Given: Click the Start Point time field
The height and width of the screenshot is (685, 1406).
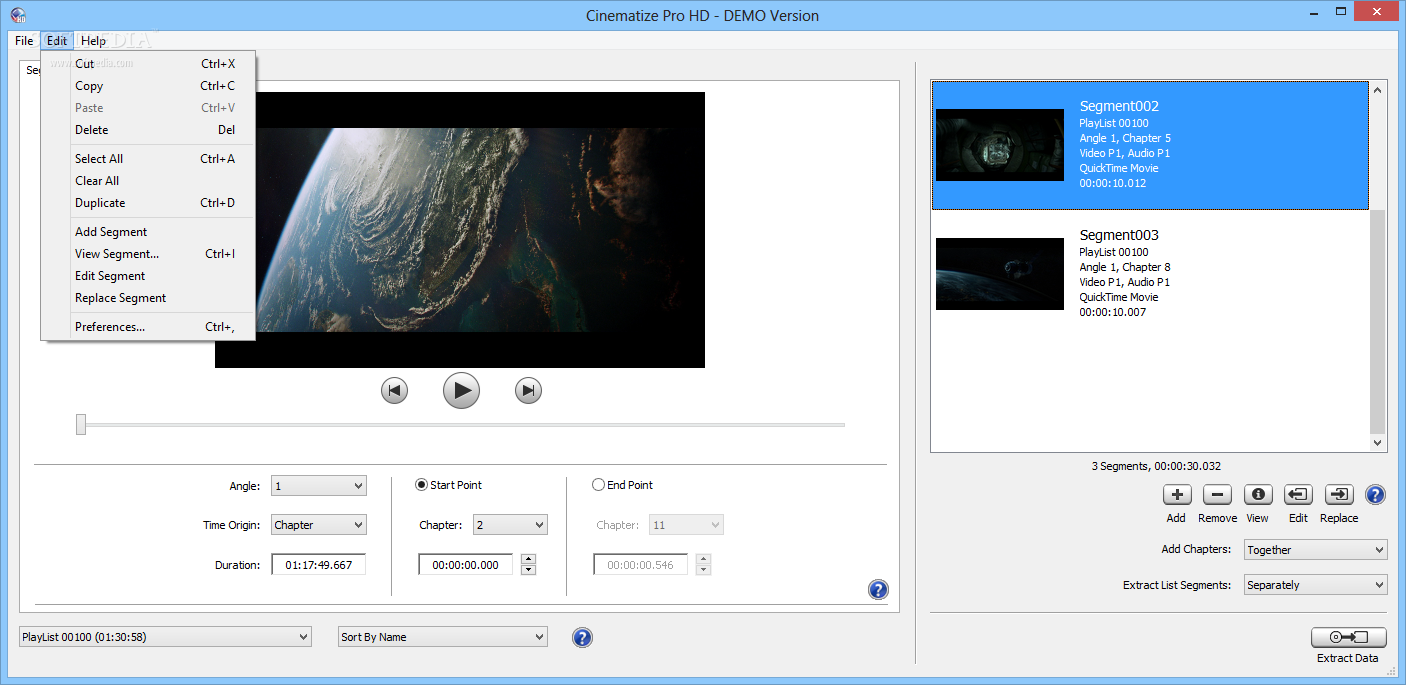Looking at the screenshot, I should 466,565.
